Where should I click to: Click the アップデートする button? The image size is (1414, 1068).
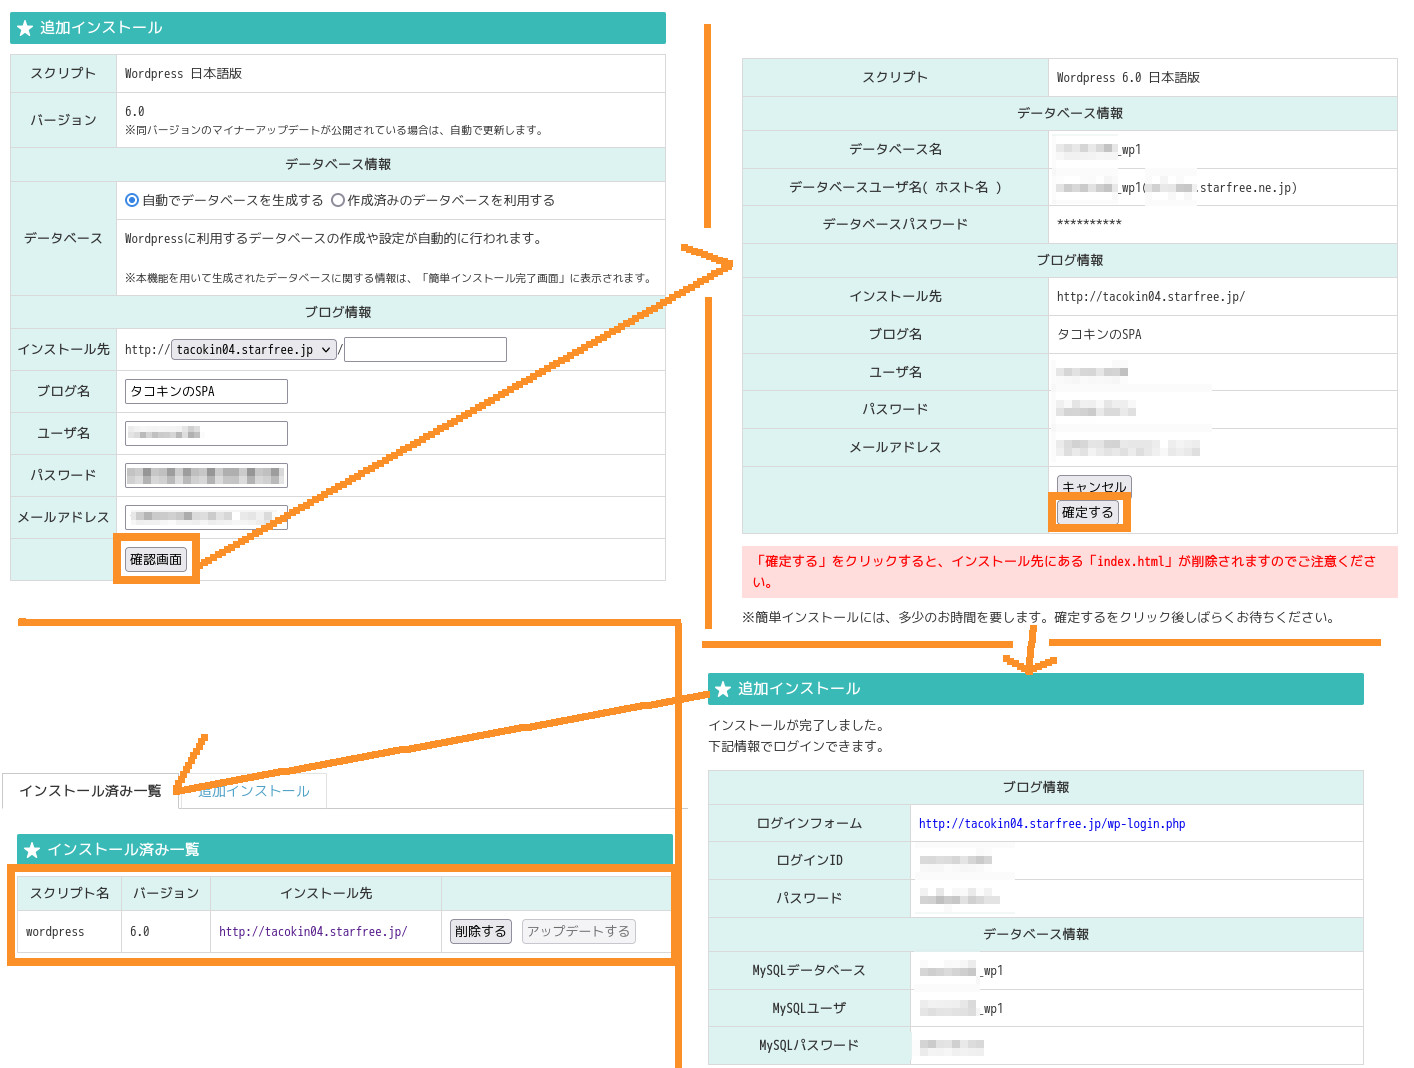(x=578, y=931)
